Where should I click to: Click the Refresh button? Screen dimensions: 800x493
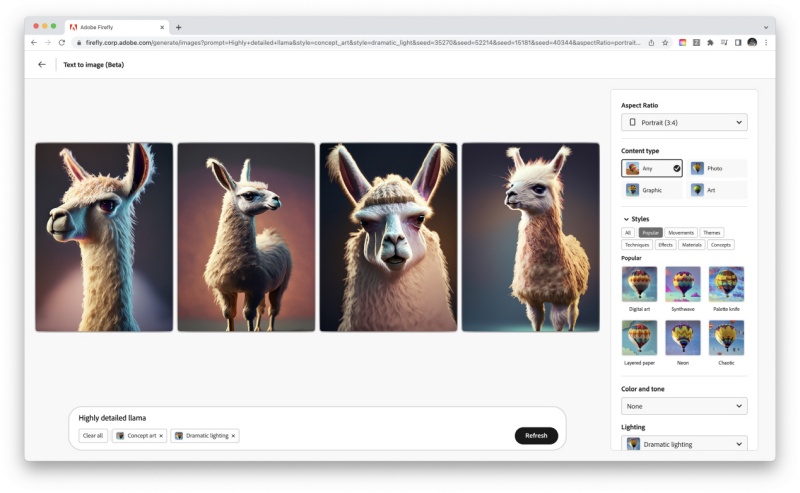pyautogui.click(x=536, y=436)
